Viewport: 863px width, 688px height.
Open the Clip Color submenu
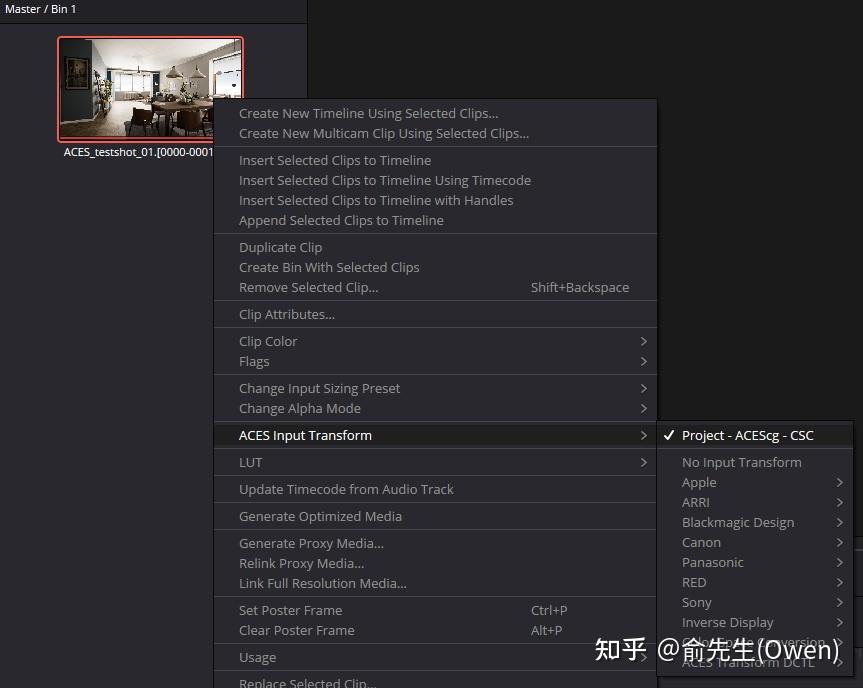point(268,341)
